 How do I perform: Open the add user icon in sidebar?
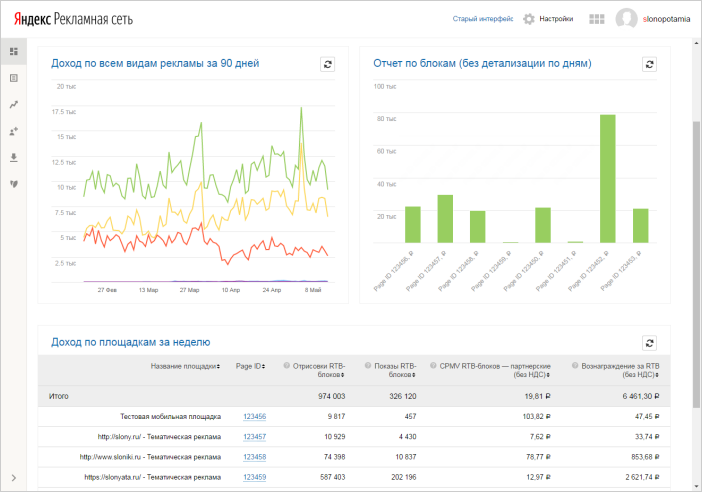(x=14, y=131)
